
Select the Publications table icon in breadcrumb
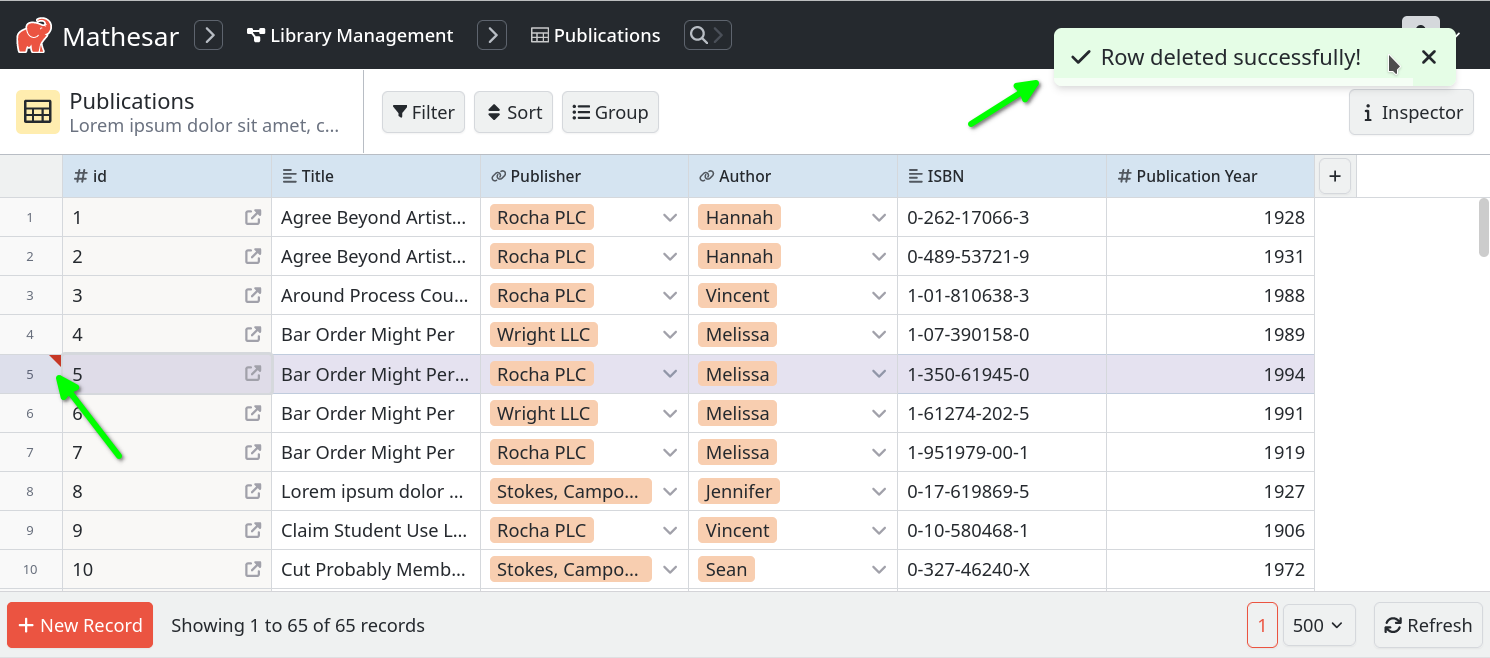[x=539, y=35]
